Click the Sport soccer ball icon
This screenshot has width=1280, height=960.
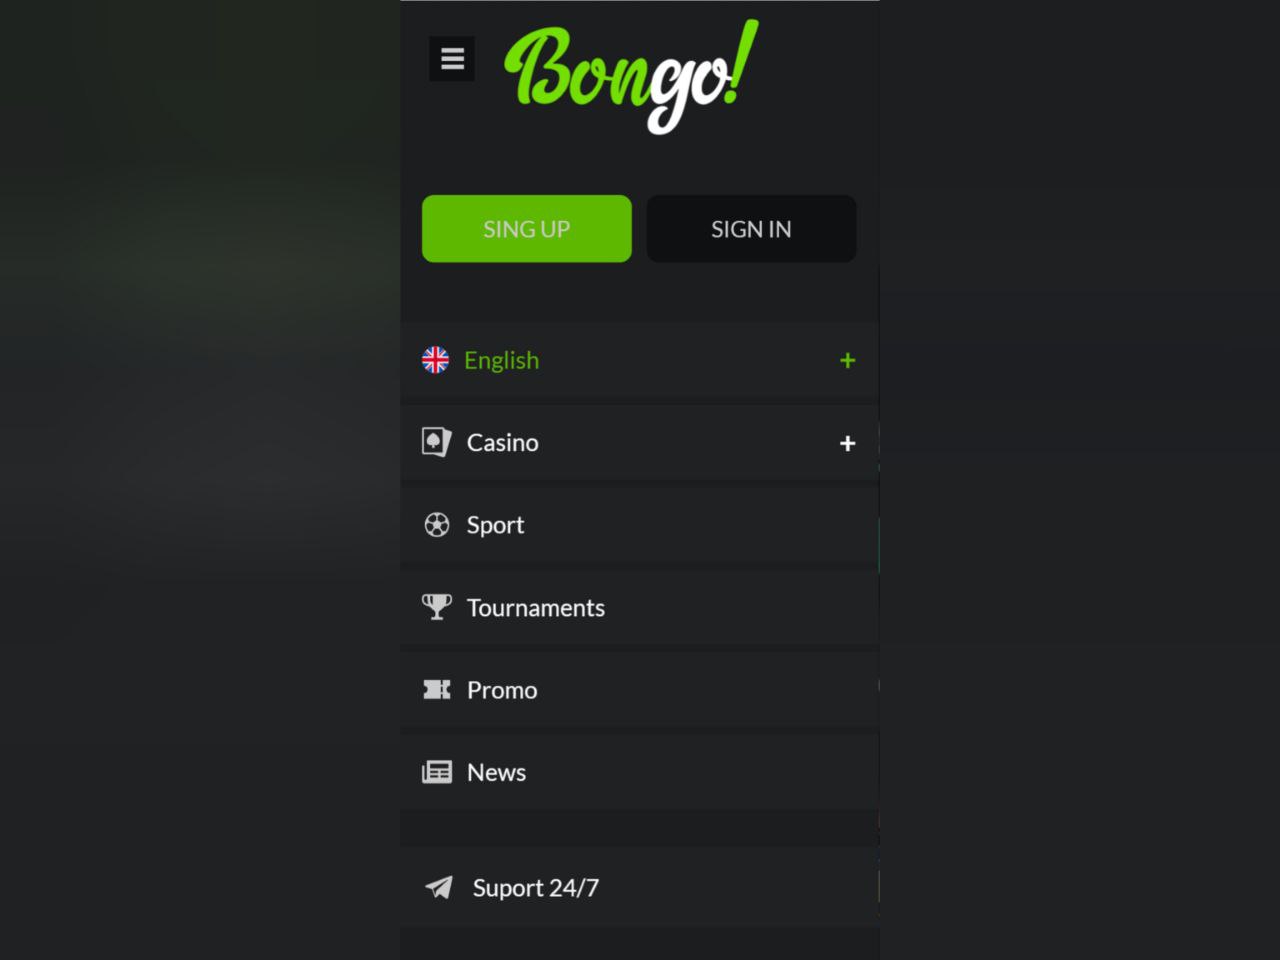(x=437, y=525)
